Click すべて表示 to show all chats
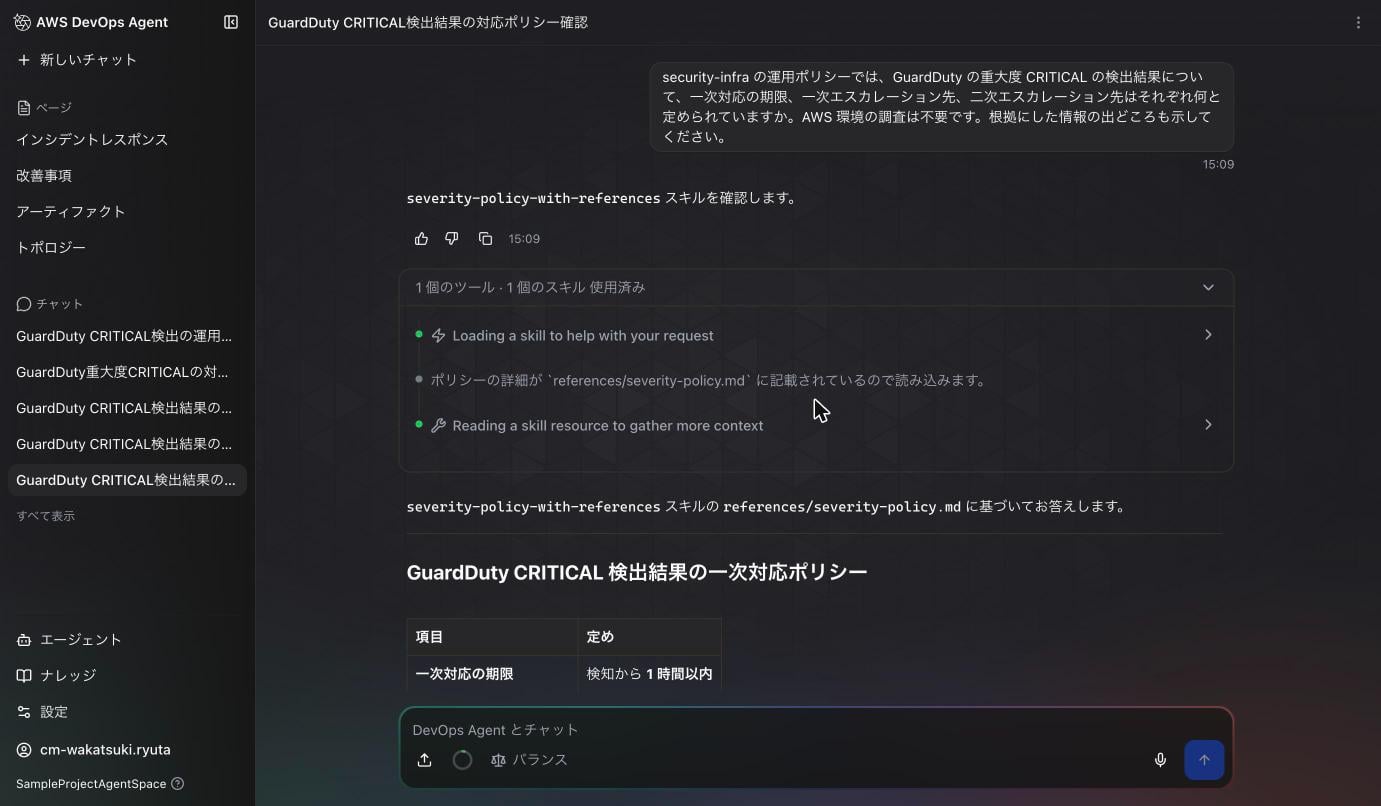The image size is (1381, 806). click(x=46, y=516)
